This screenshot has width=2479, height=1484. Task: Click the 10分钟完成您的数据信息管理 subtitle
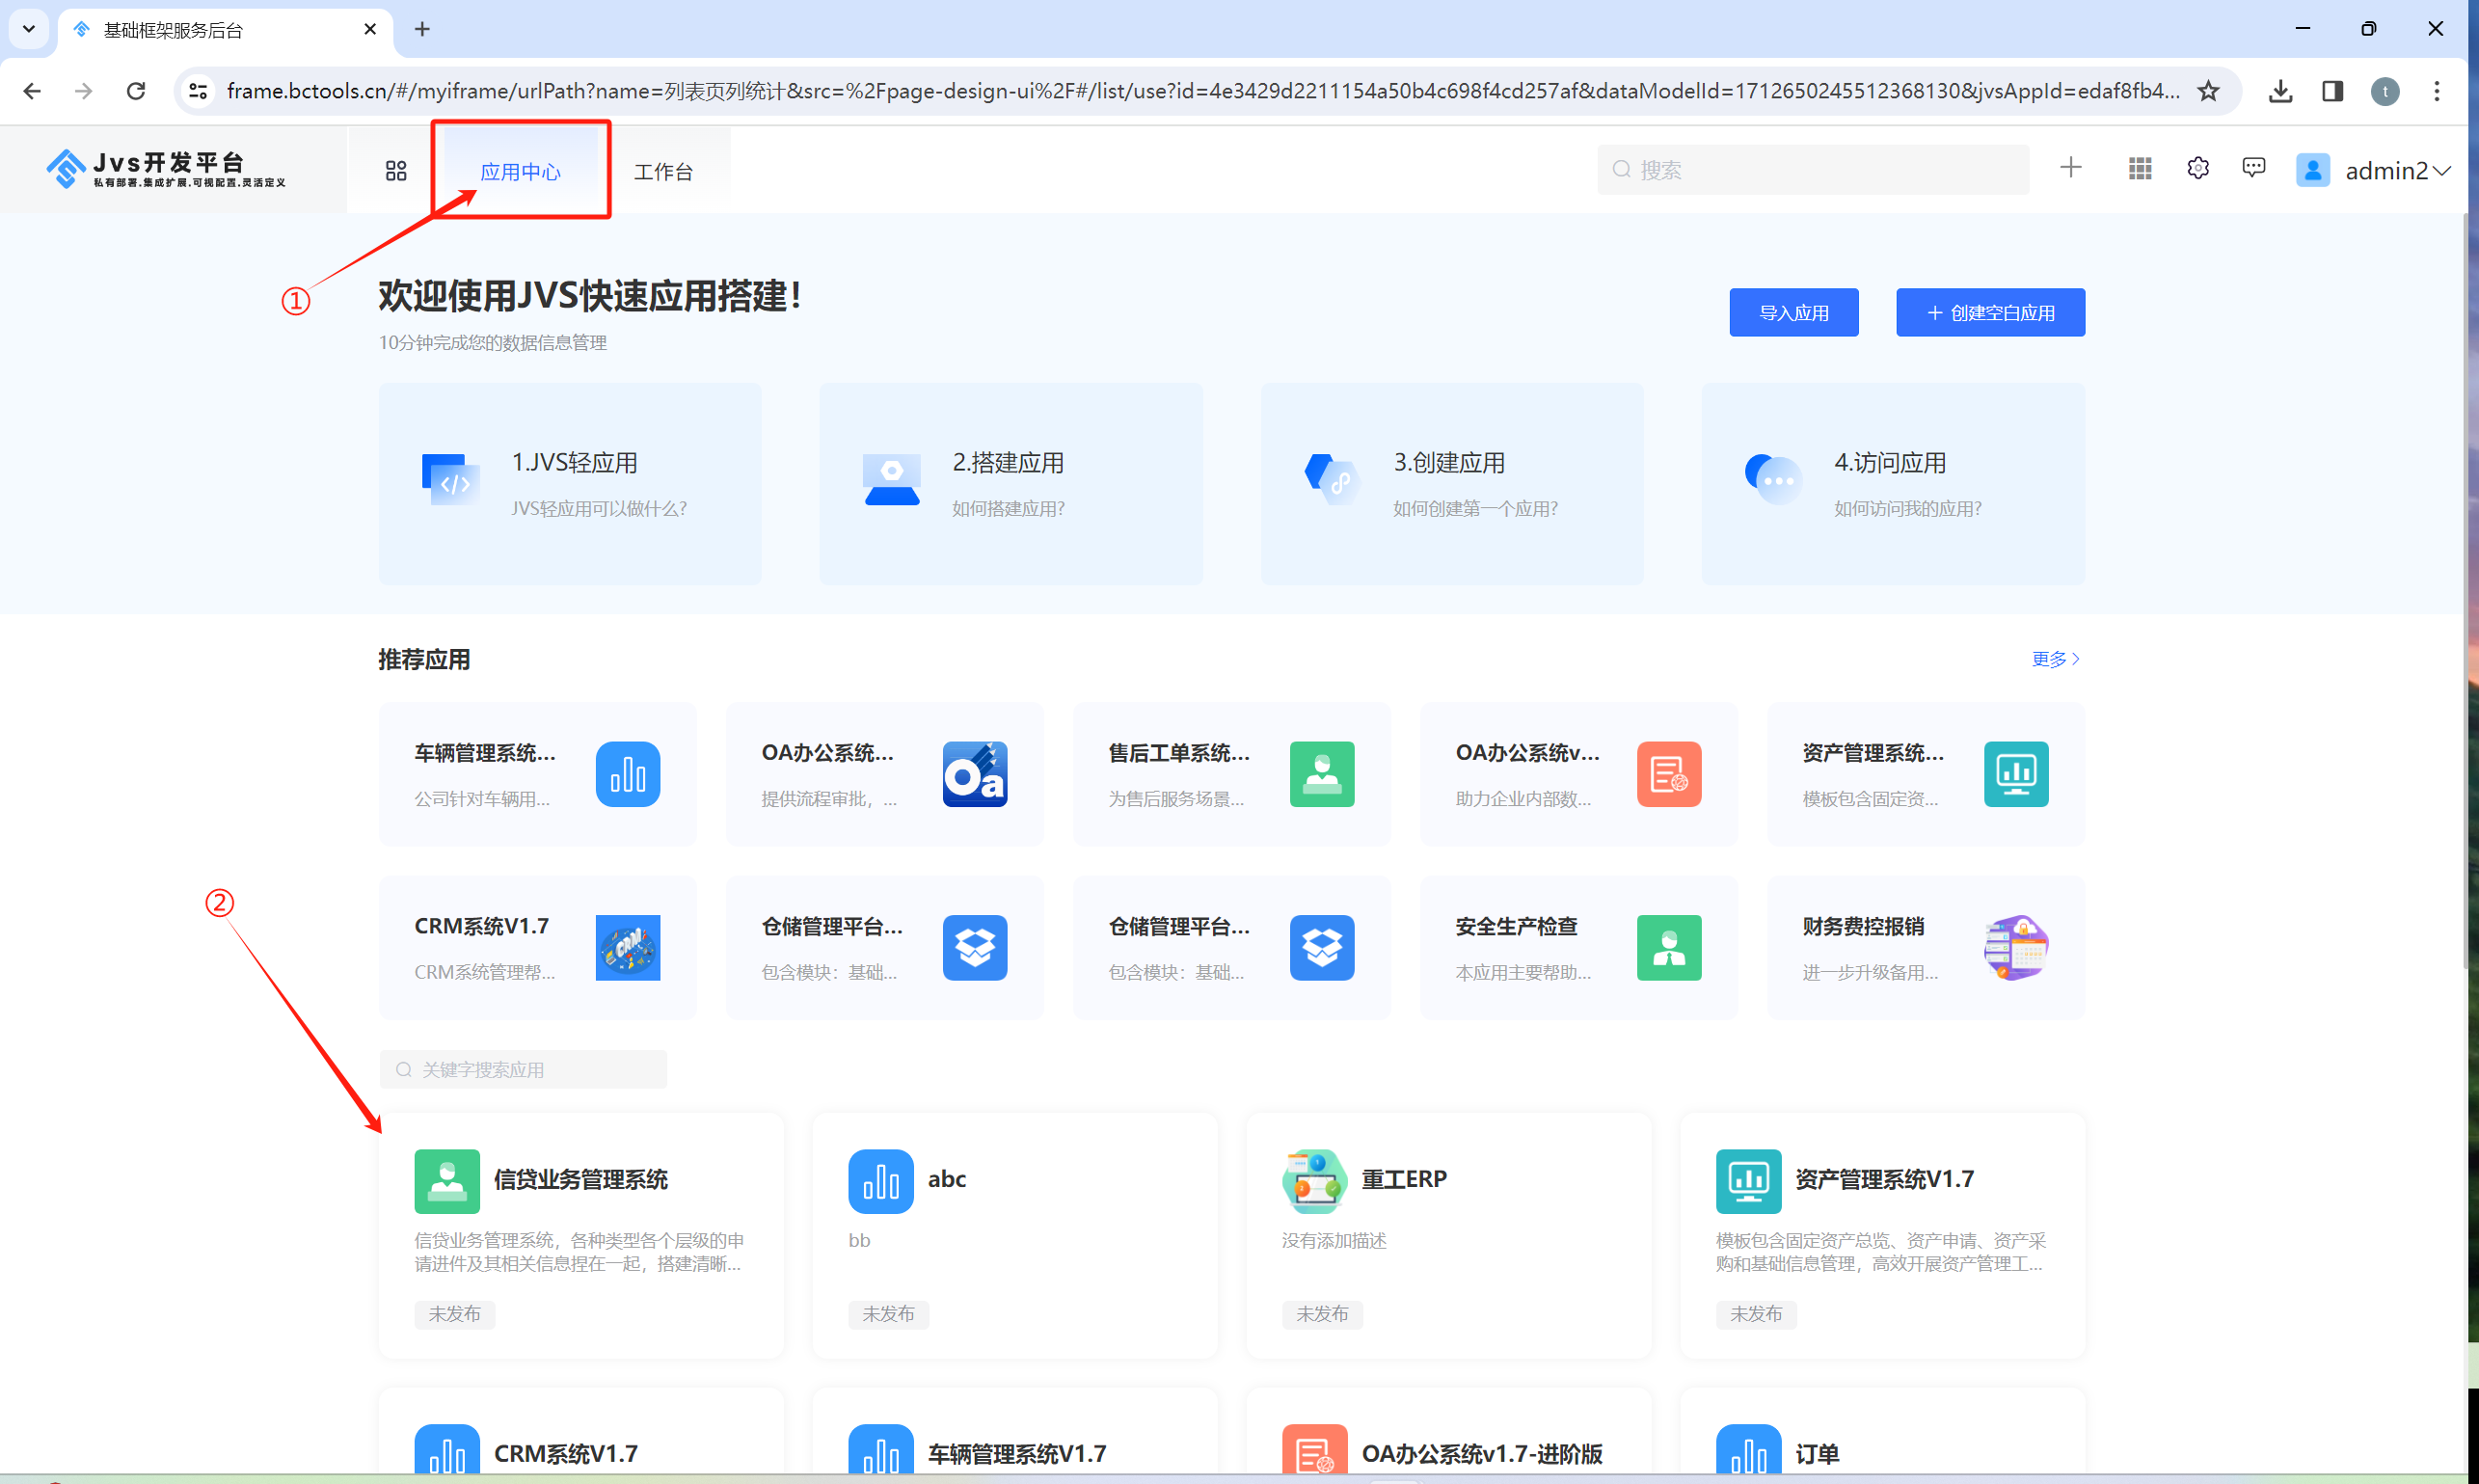(x=492, y=343)
